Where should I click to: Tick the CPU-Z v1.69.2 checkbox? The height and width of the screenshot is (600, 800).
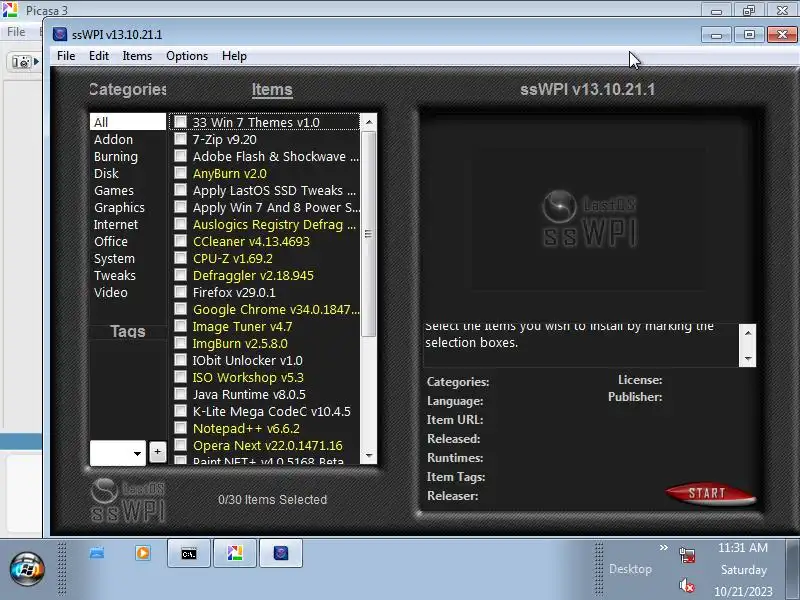point(180,258)
